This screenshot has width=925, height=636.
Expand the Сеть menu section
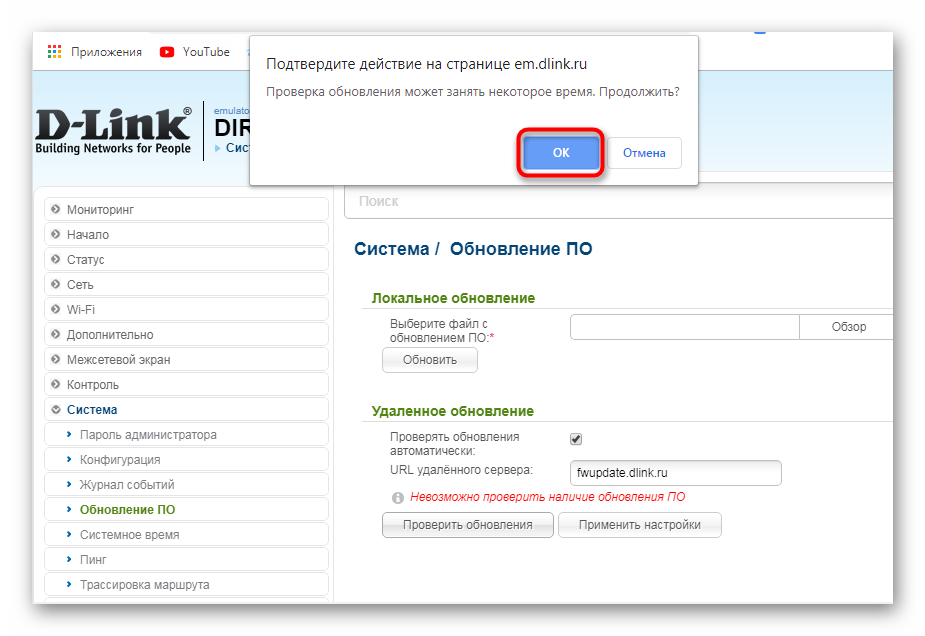click(186, 284)
